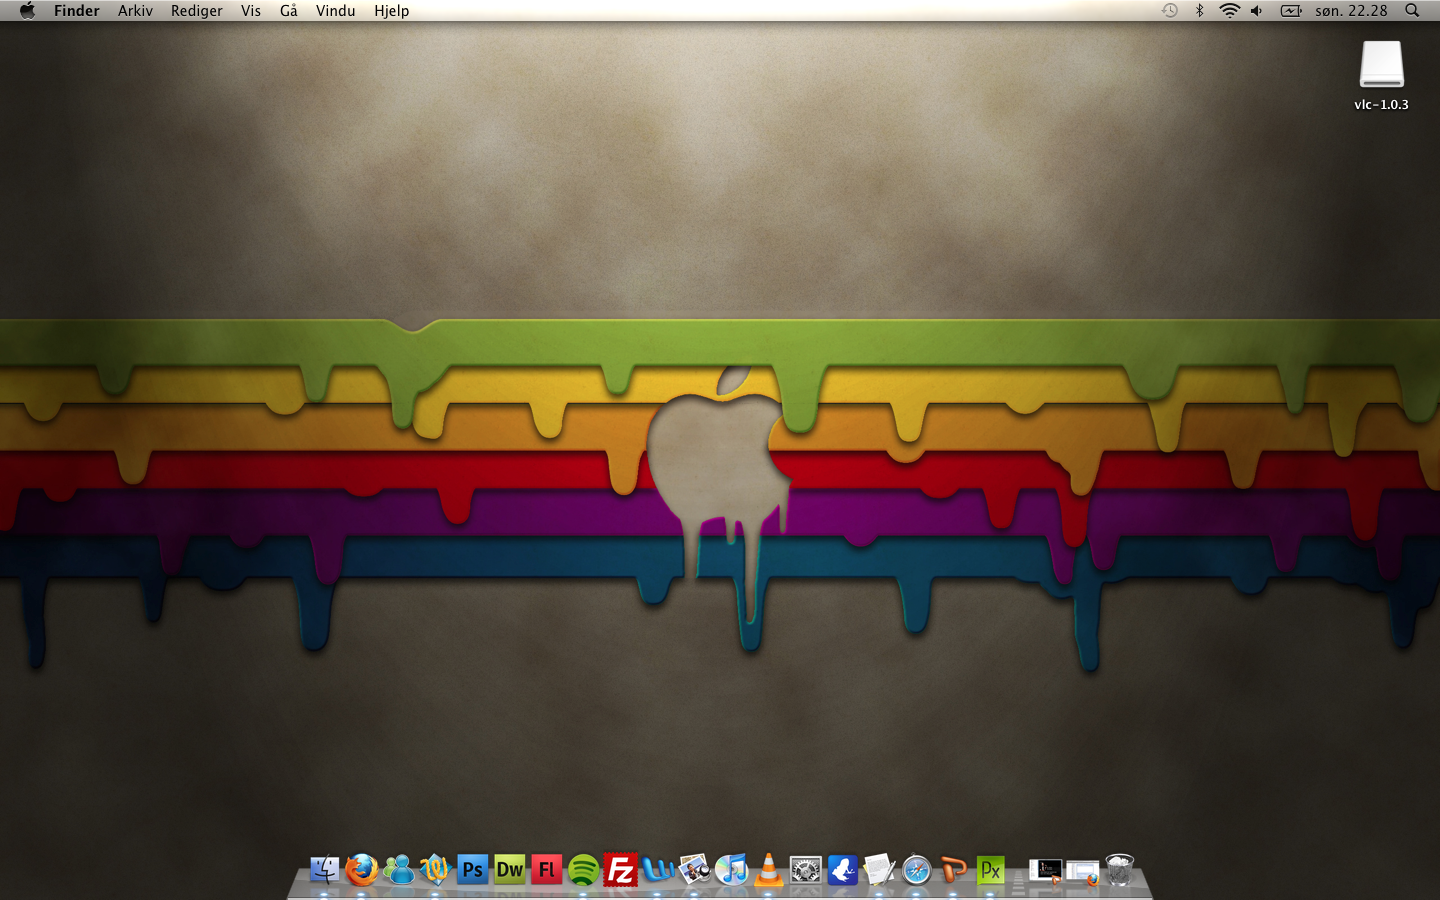Screen dimensions: 1440x900
Task: Open Finder from the dock
Action: coord(325,870)
